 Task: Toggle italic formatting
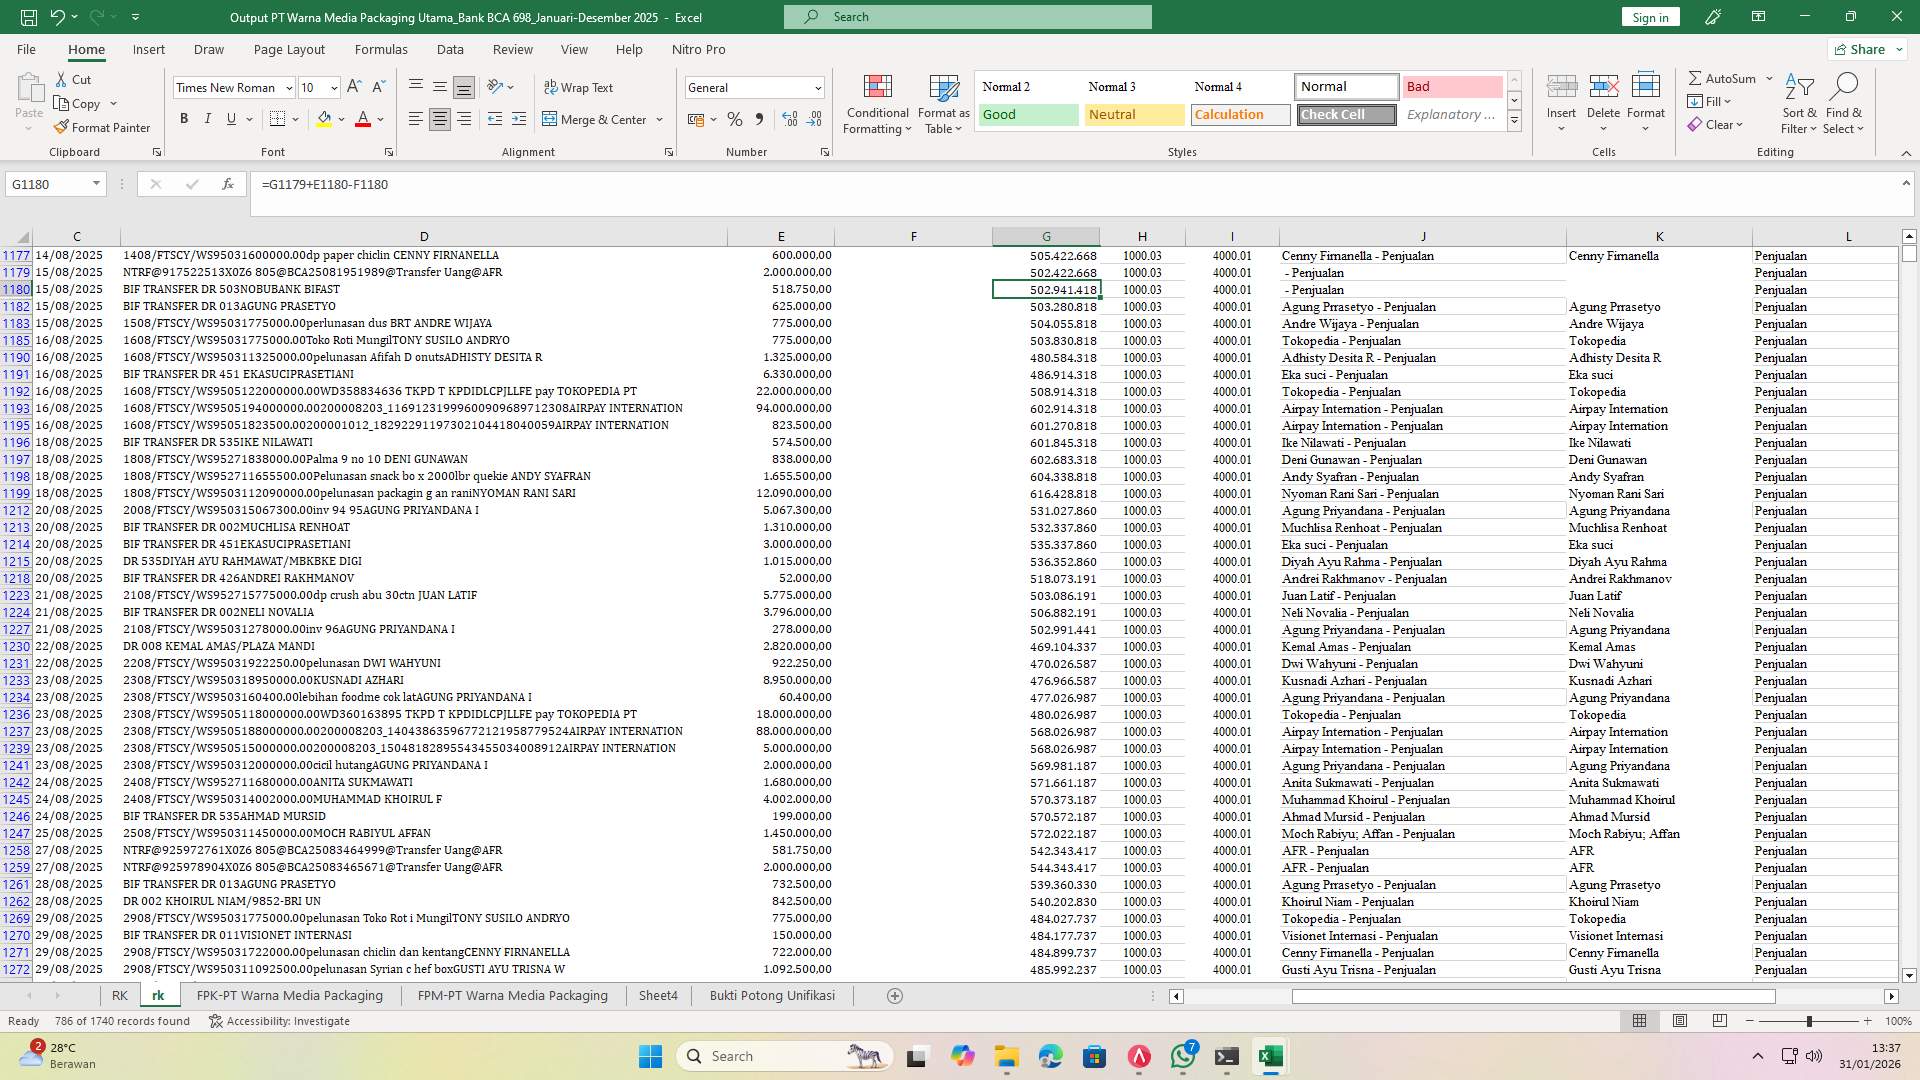(x=208, y=118)
